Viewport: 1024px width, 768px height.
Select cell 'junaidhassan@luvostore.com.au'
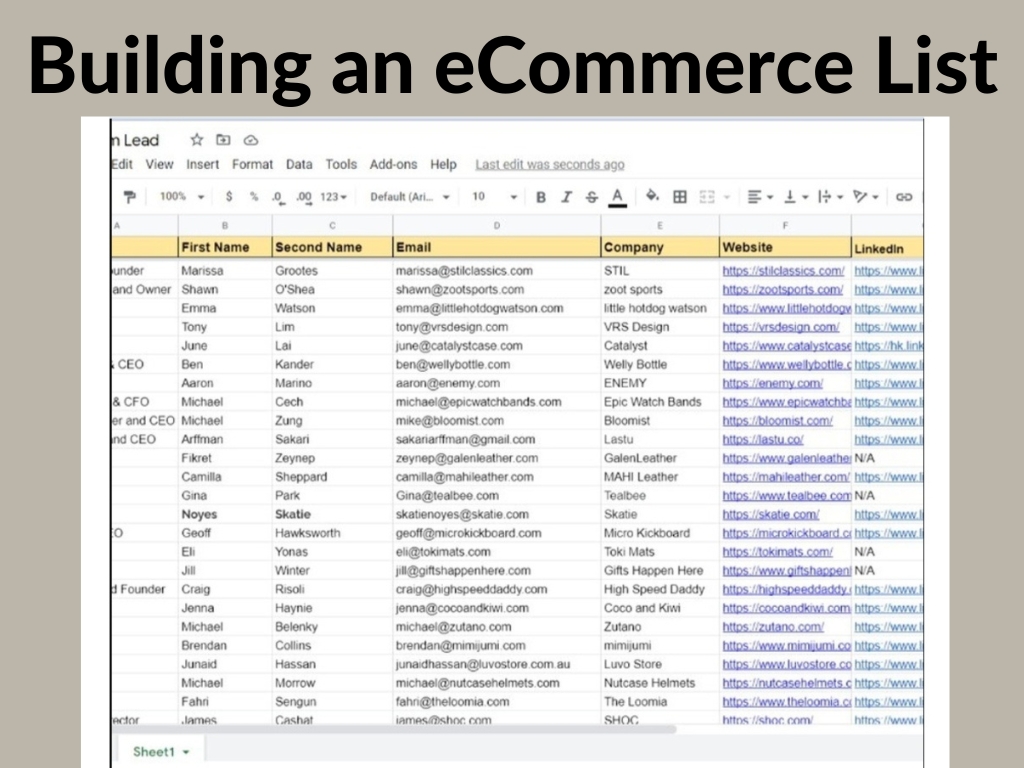[496, 664]
